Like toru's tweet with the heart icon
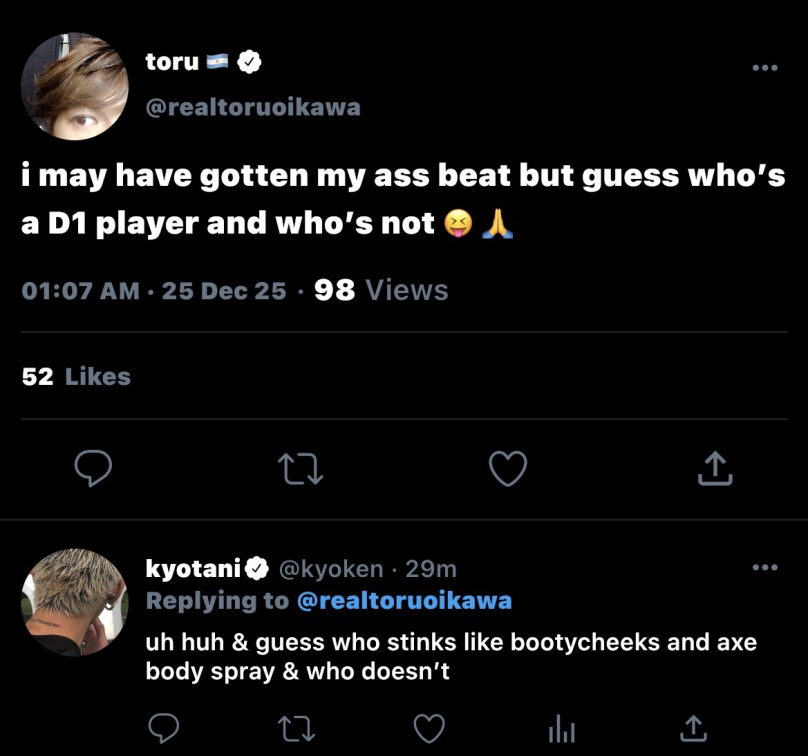Image resolution: width=808 pixels, height=756 pixels. pyautogui.click(x=508, y=468)
